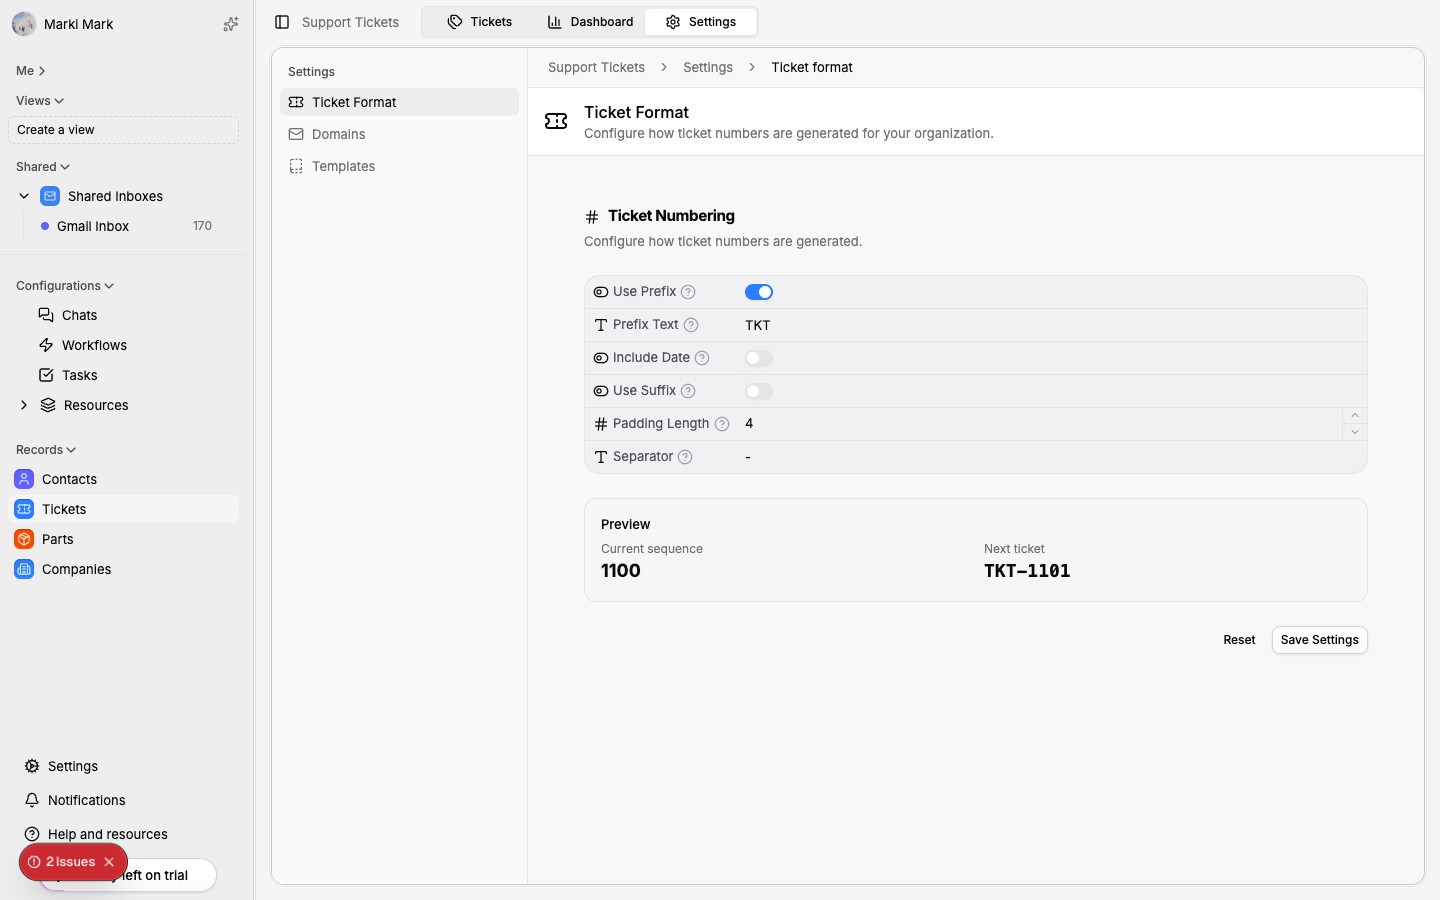Click the Parts orange icon
The image size is (1440, 900).
(24, 539)
